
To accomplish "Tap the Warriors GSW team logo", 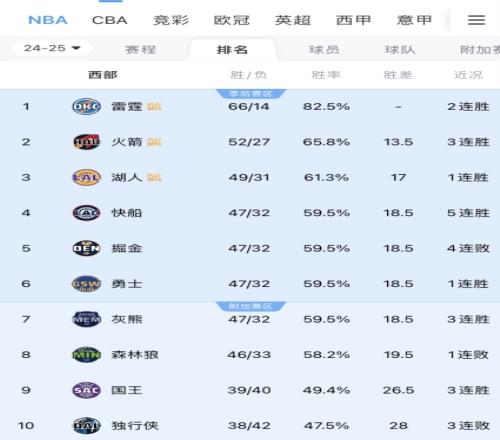I will pos(86,284).
